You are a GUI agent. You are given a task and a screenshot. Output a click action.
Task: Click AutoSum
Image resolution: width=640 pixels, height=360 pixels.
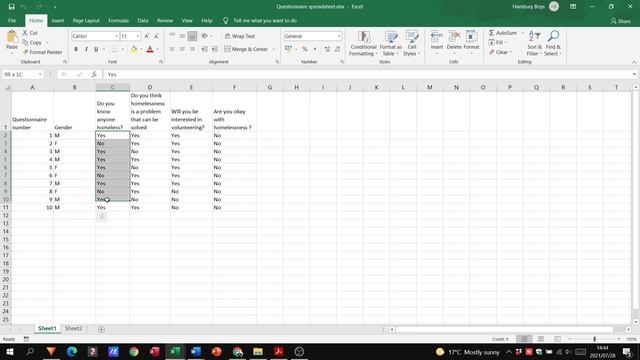click(x=503, y=33)
